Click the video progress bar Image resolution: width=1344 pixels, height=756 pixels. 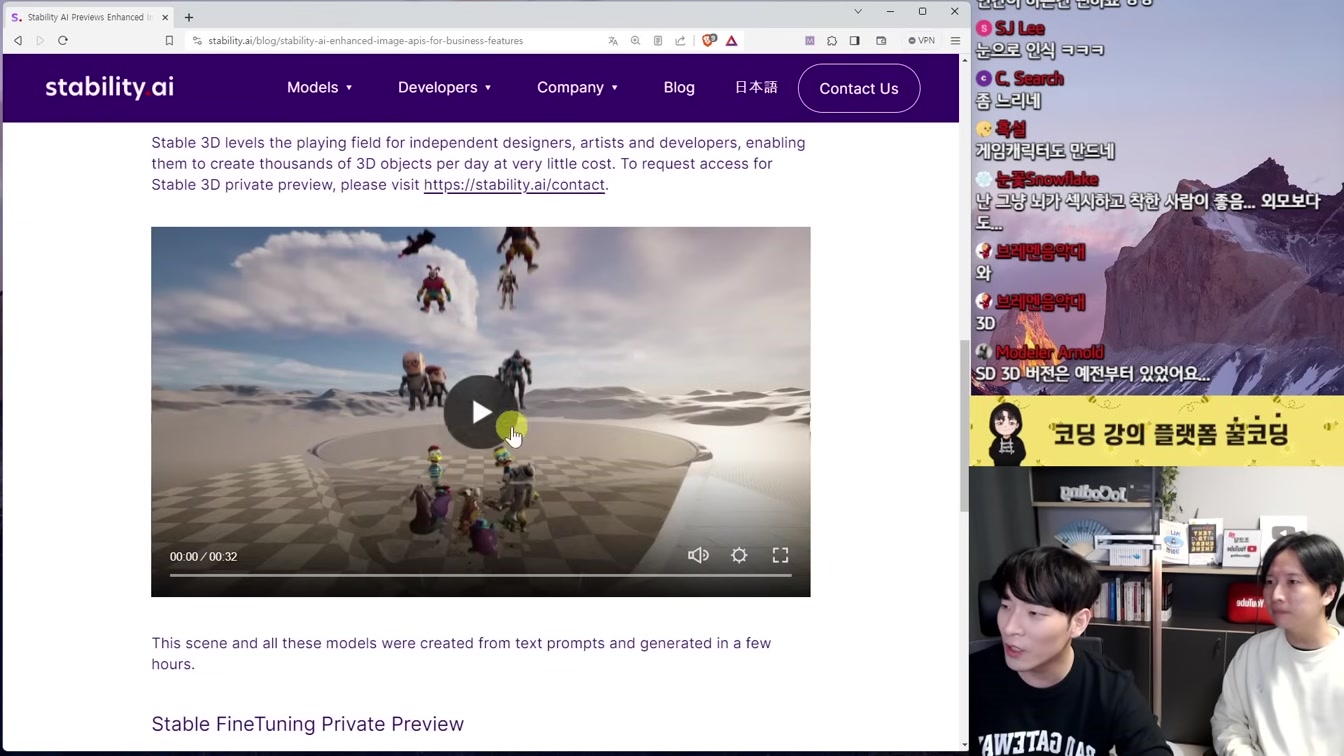tap(481, 575)
